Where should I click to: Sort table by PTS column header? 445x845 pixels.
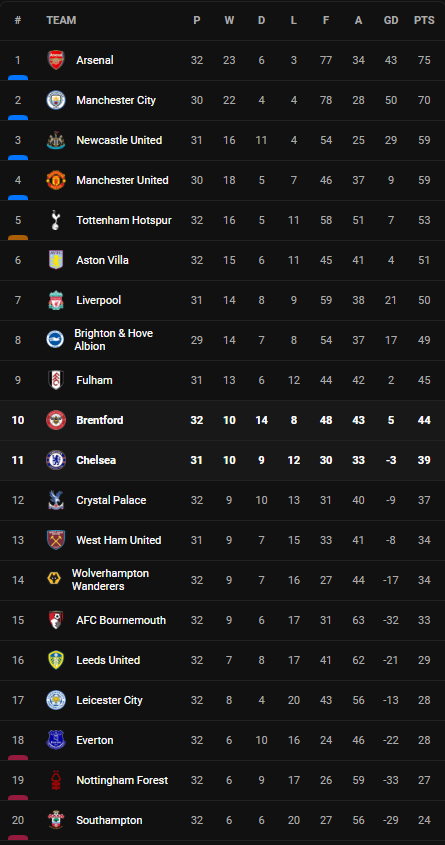424,20
